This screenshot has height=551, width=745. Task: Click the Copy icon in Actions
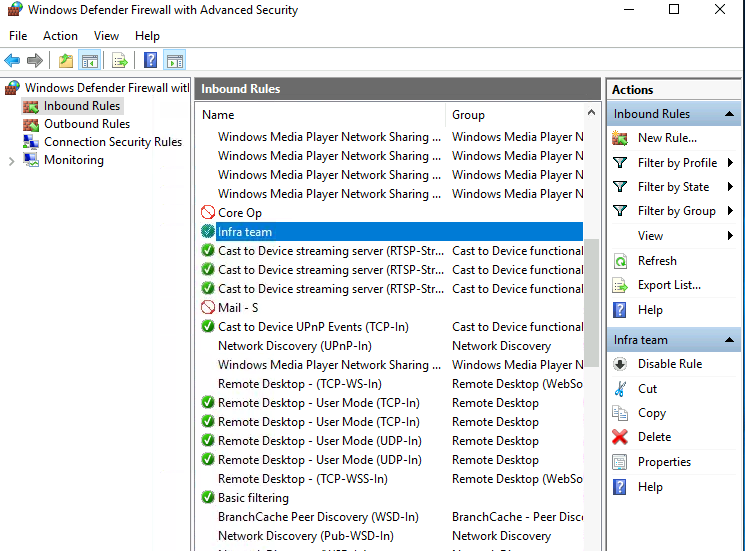[620, 413]
